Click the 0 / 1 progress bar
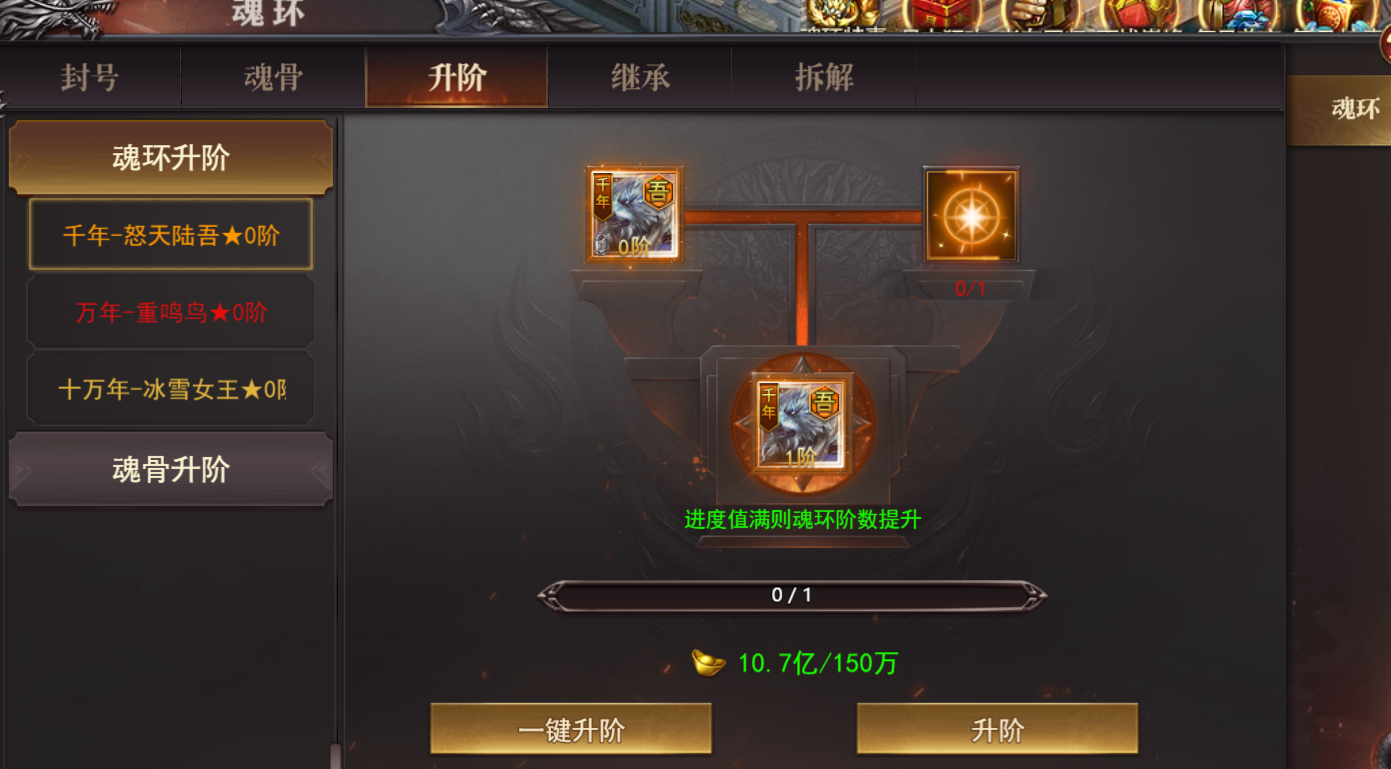Screen dimensions: 1391x769 pos(792,595)
